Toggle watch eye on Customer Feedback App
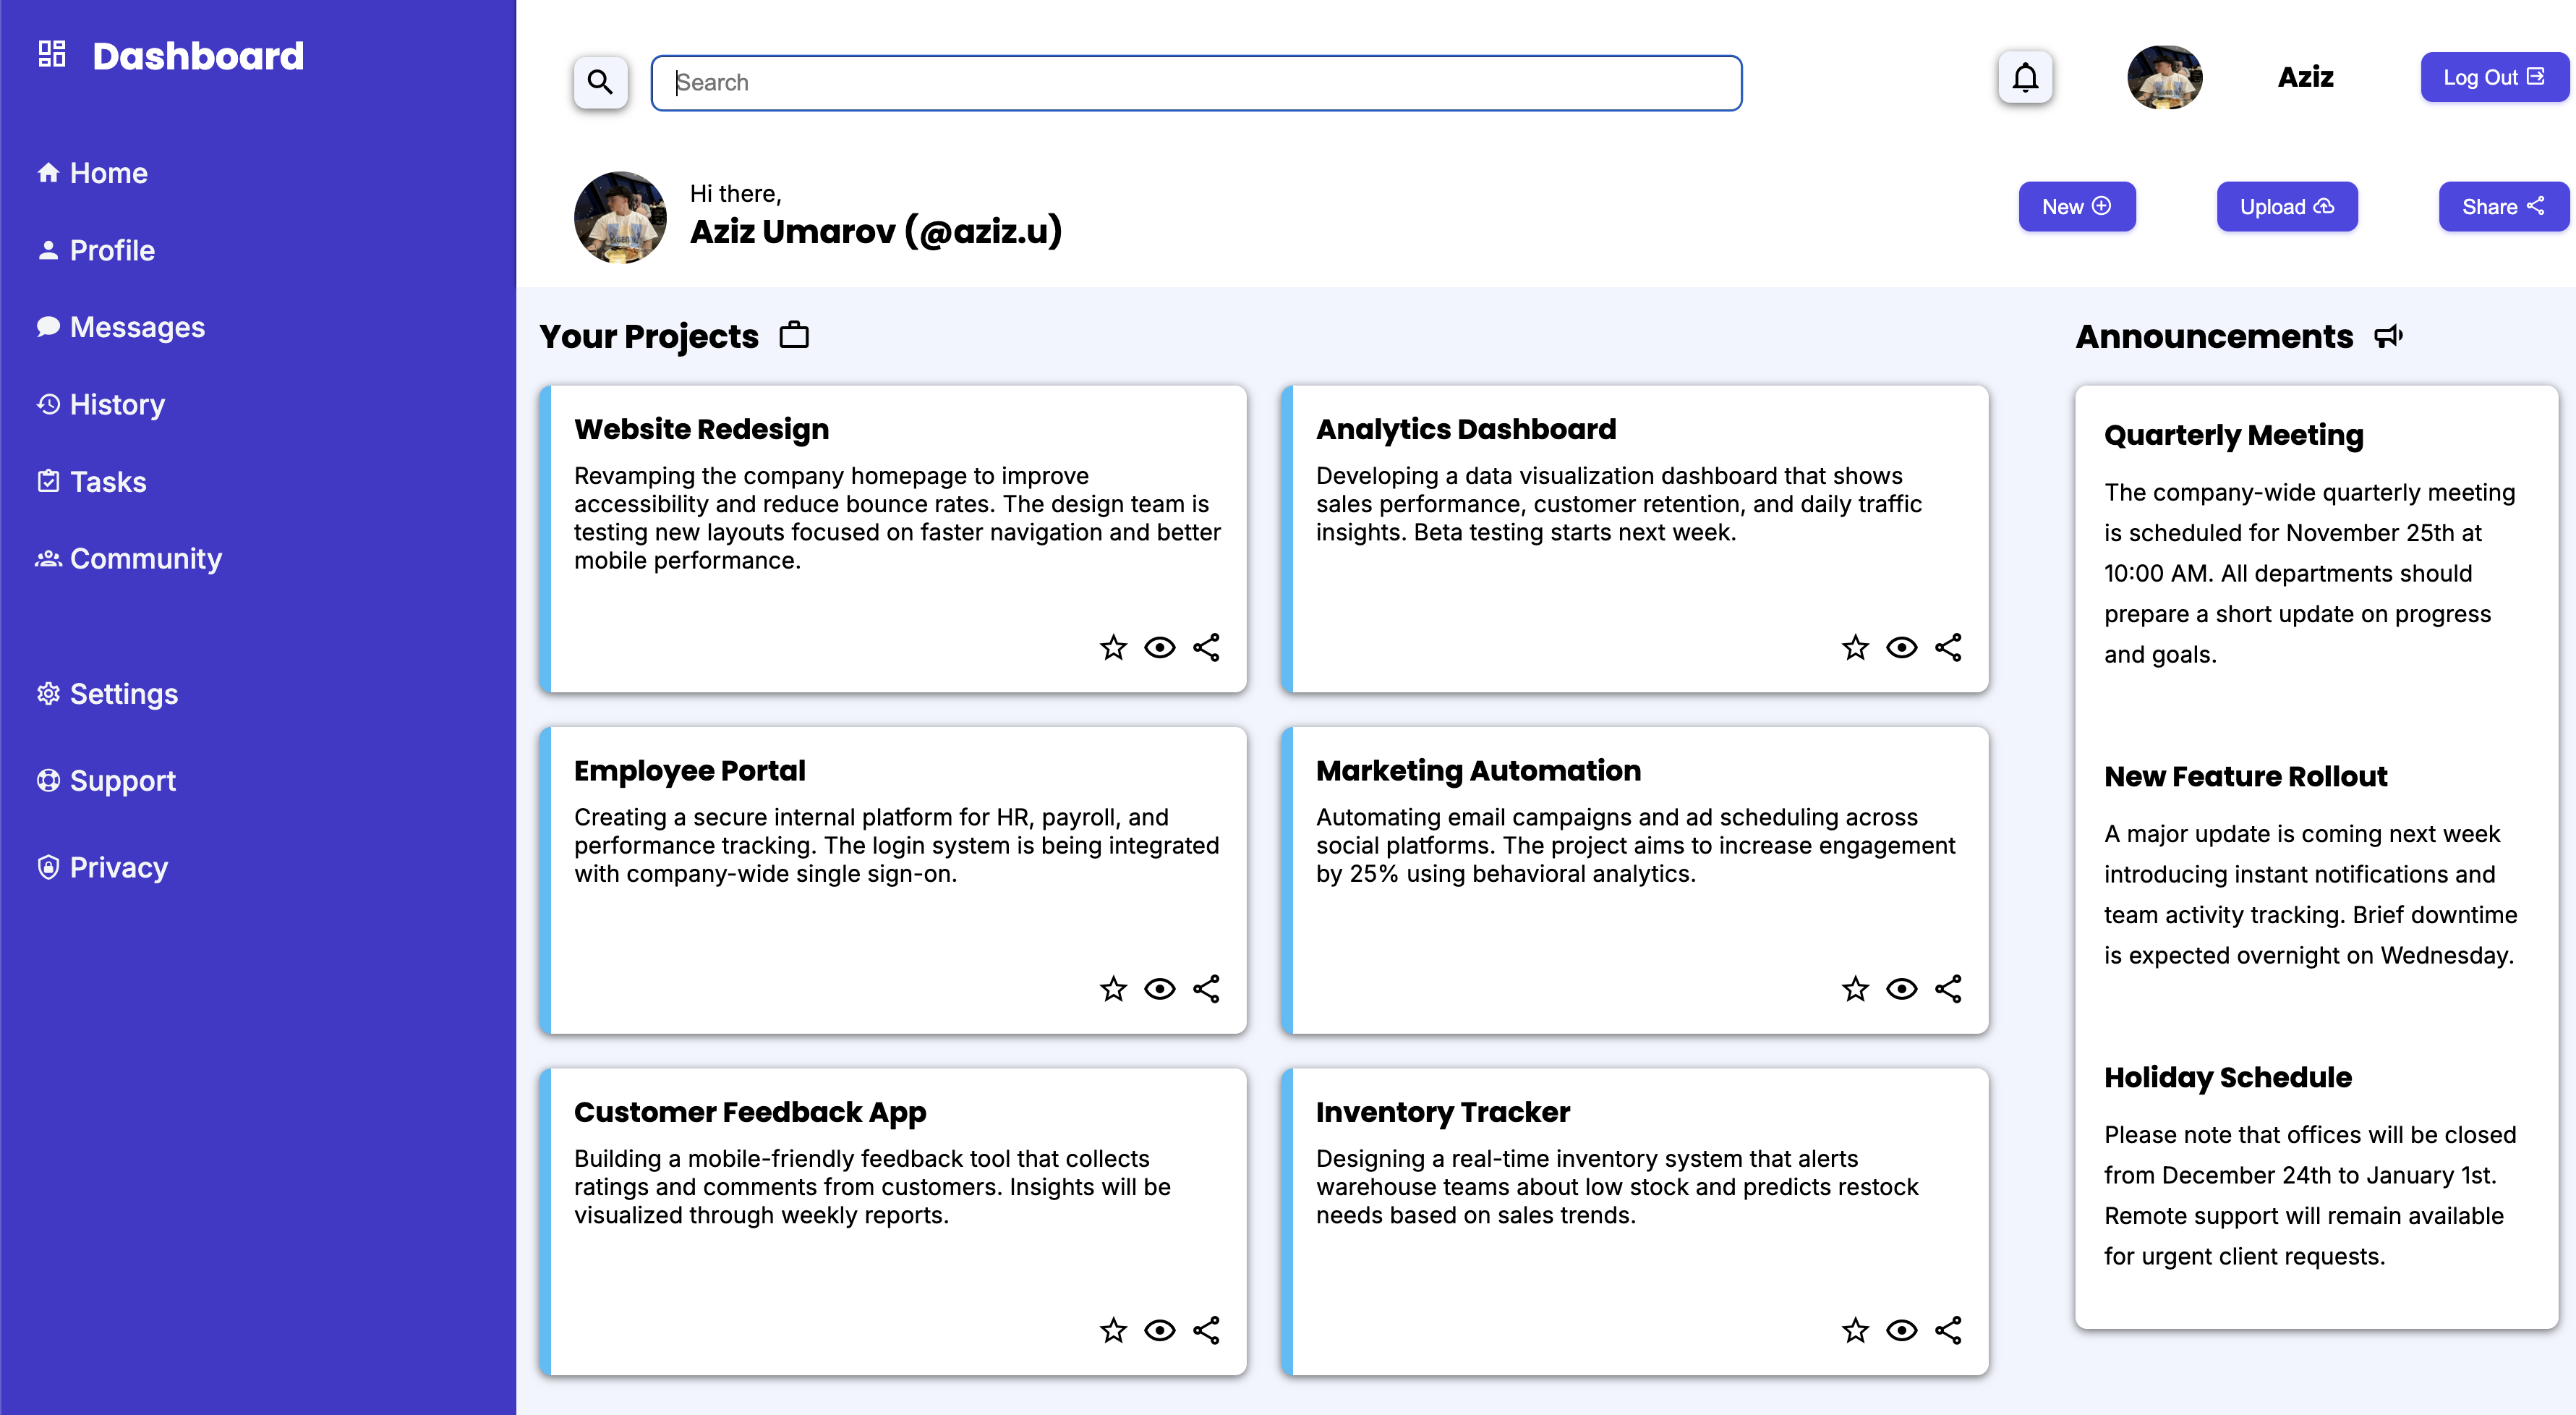This screenshot has width=2576, height=1415. click(x=1159, y=1330)
